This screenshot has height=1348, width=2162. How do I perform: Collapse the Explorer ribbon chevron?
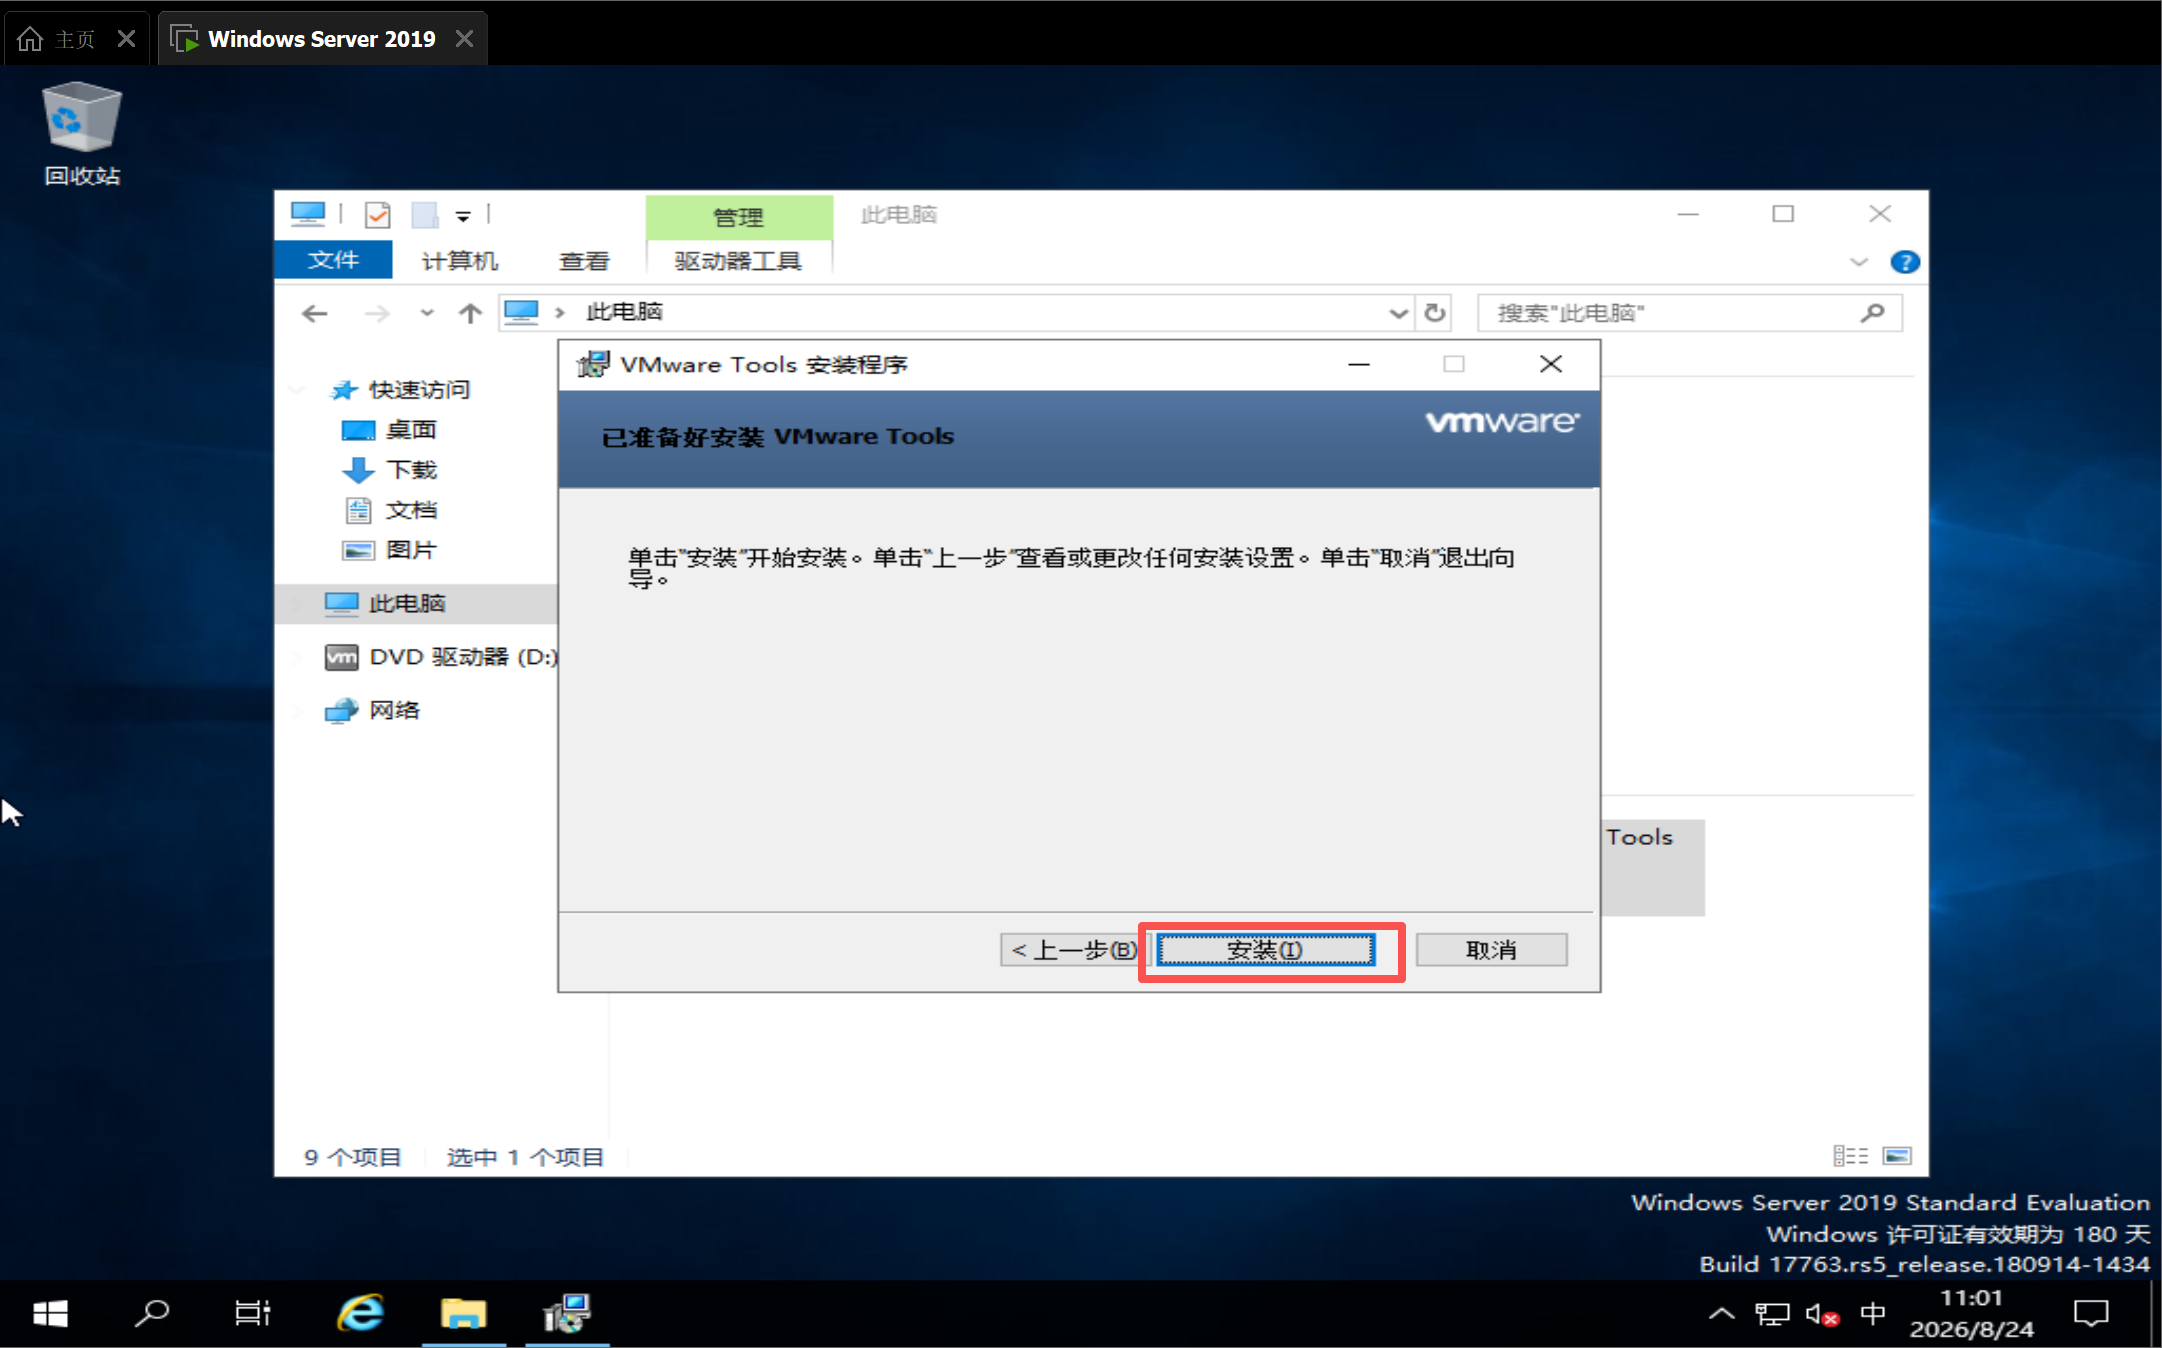click(1859, 262)
